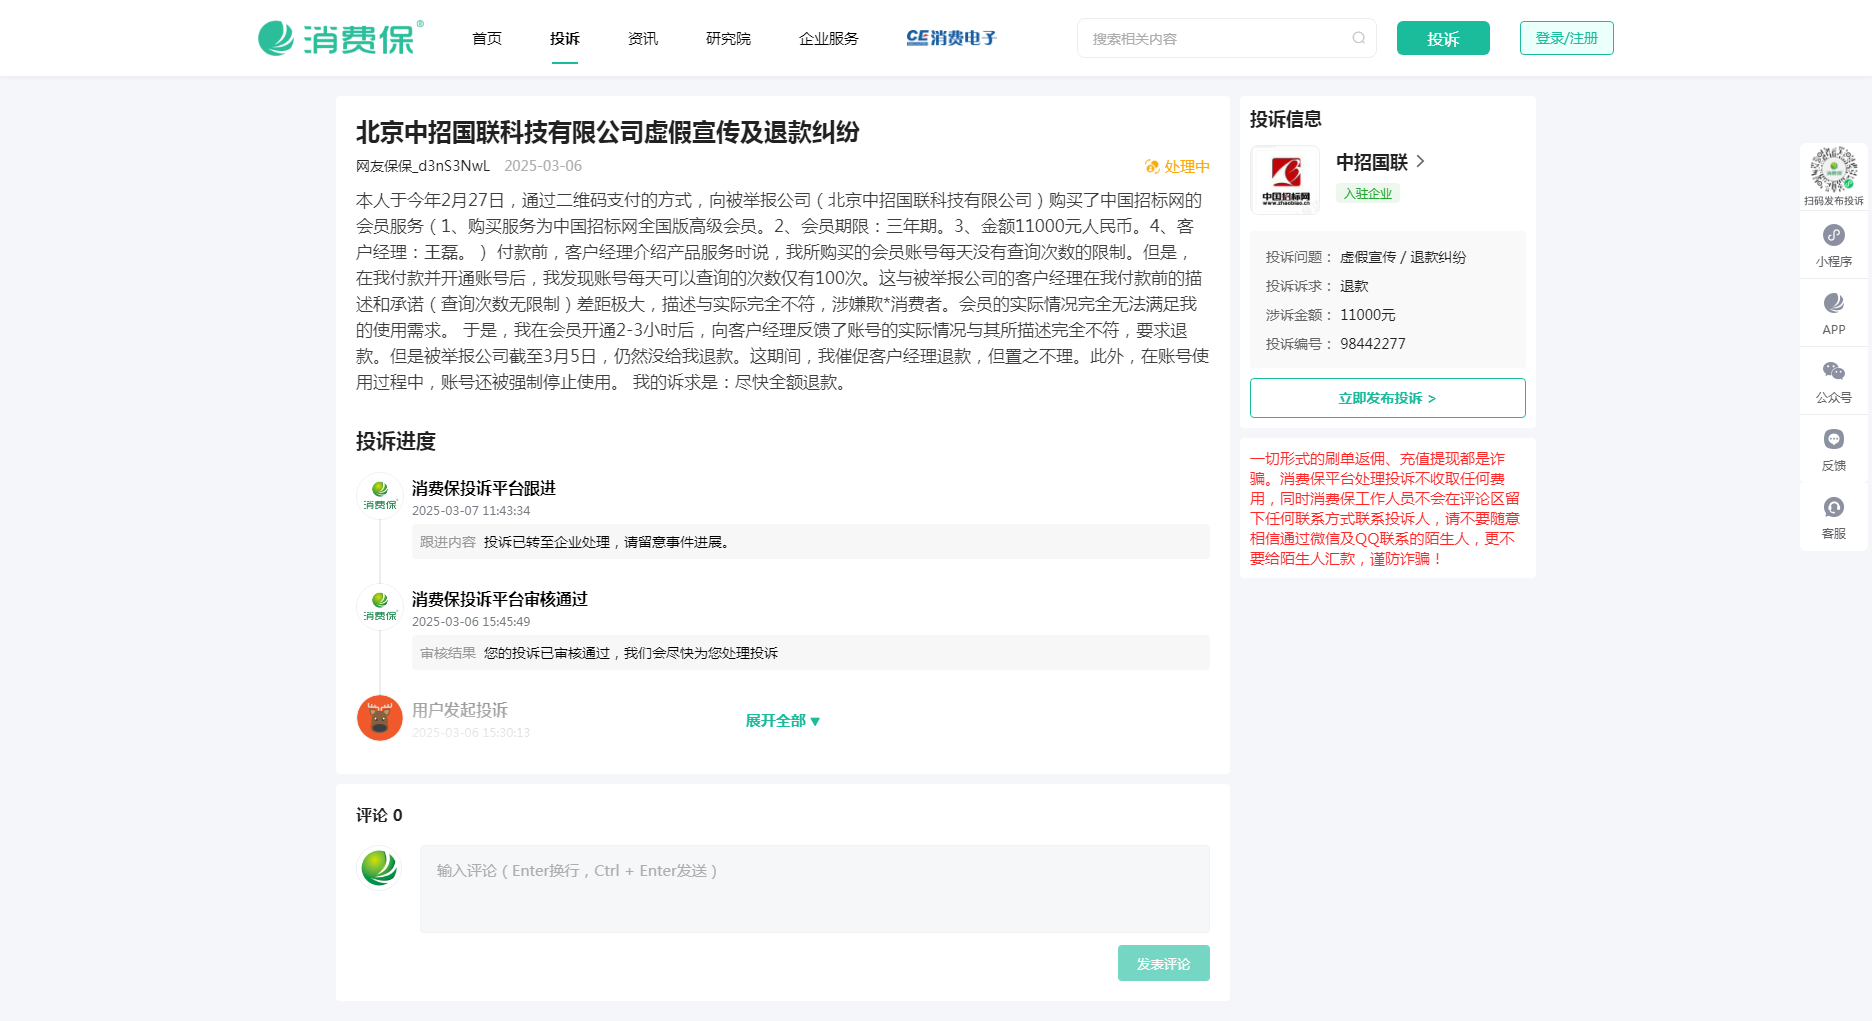Click the 客服 customer service icon
Screen dimensions: 1872x1021
[1833, 517]
